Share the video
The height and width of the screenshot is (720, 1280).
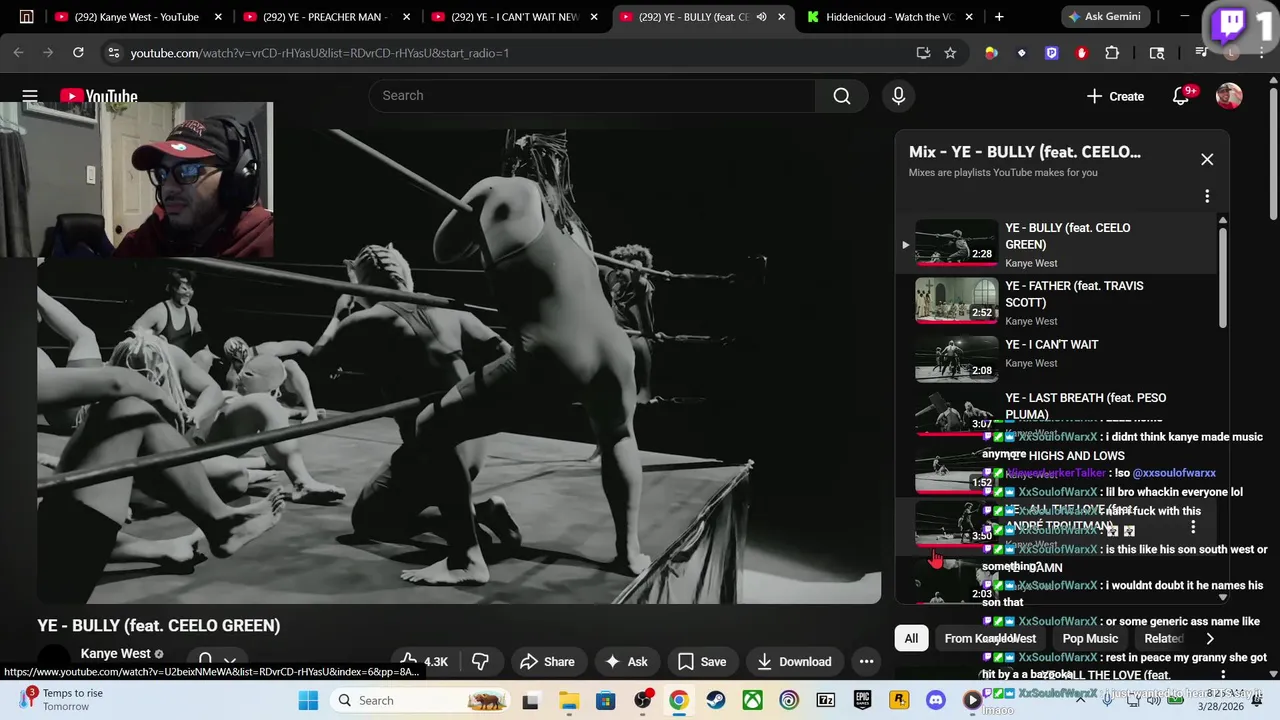(547, 661)
